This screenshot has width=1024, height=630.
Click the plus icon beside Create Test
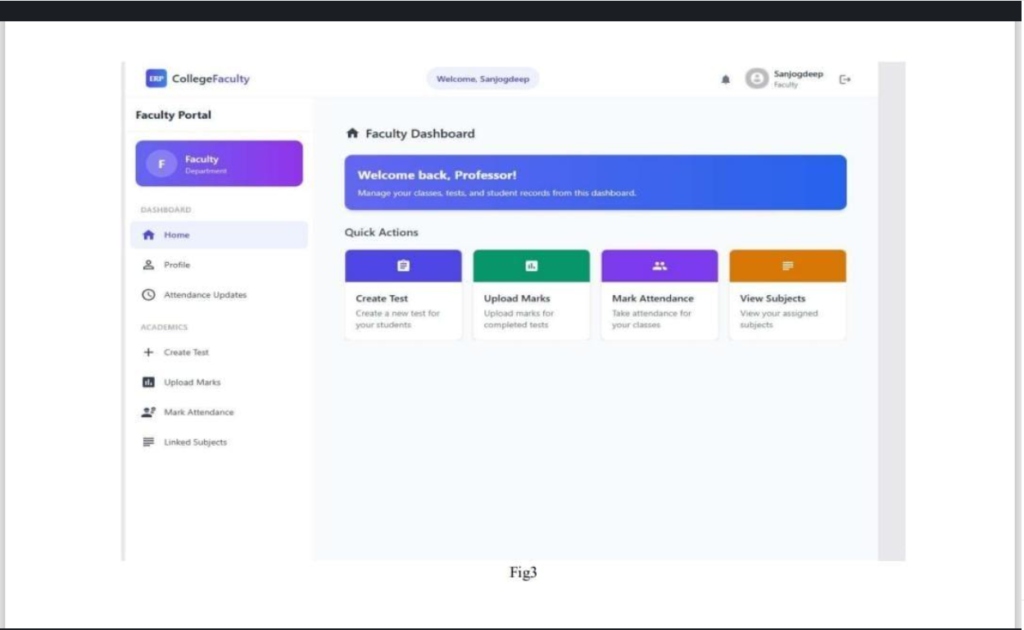(x=149, y=353)
